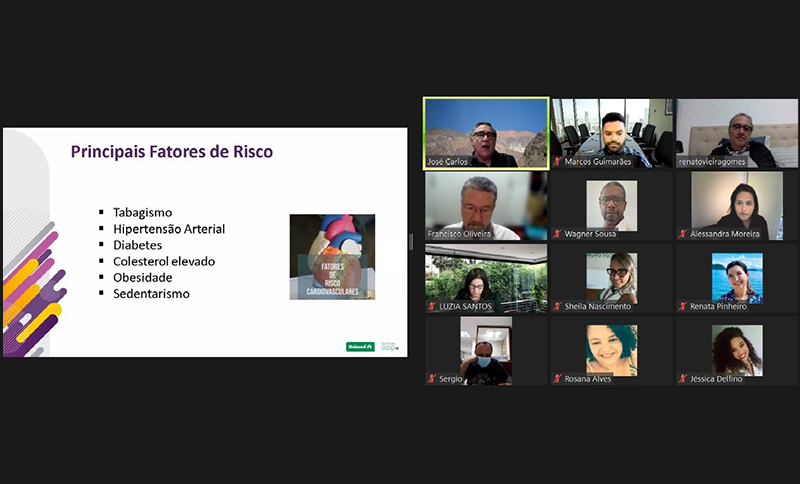Click the 'Jéssica Delfino' name label
The image size is (800, 484).
point(716,379)
